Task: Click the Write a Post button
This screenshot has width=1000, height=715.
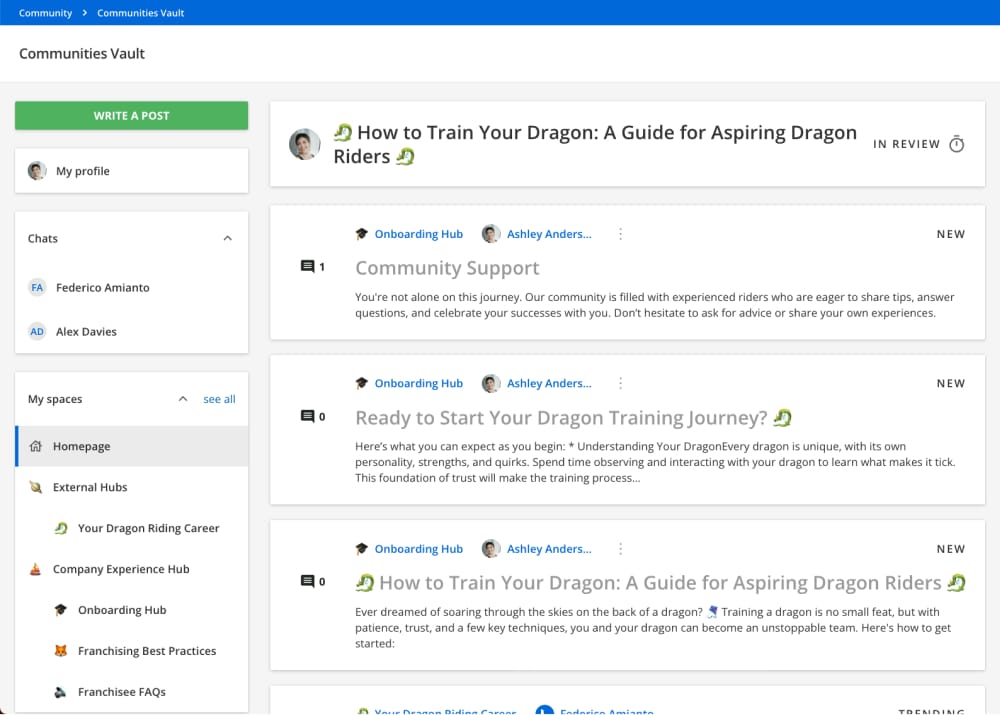Action: pyautogui.click(x=131, y=115)
